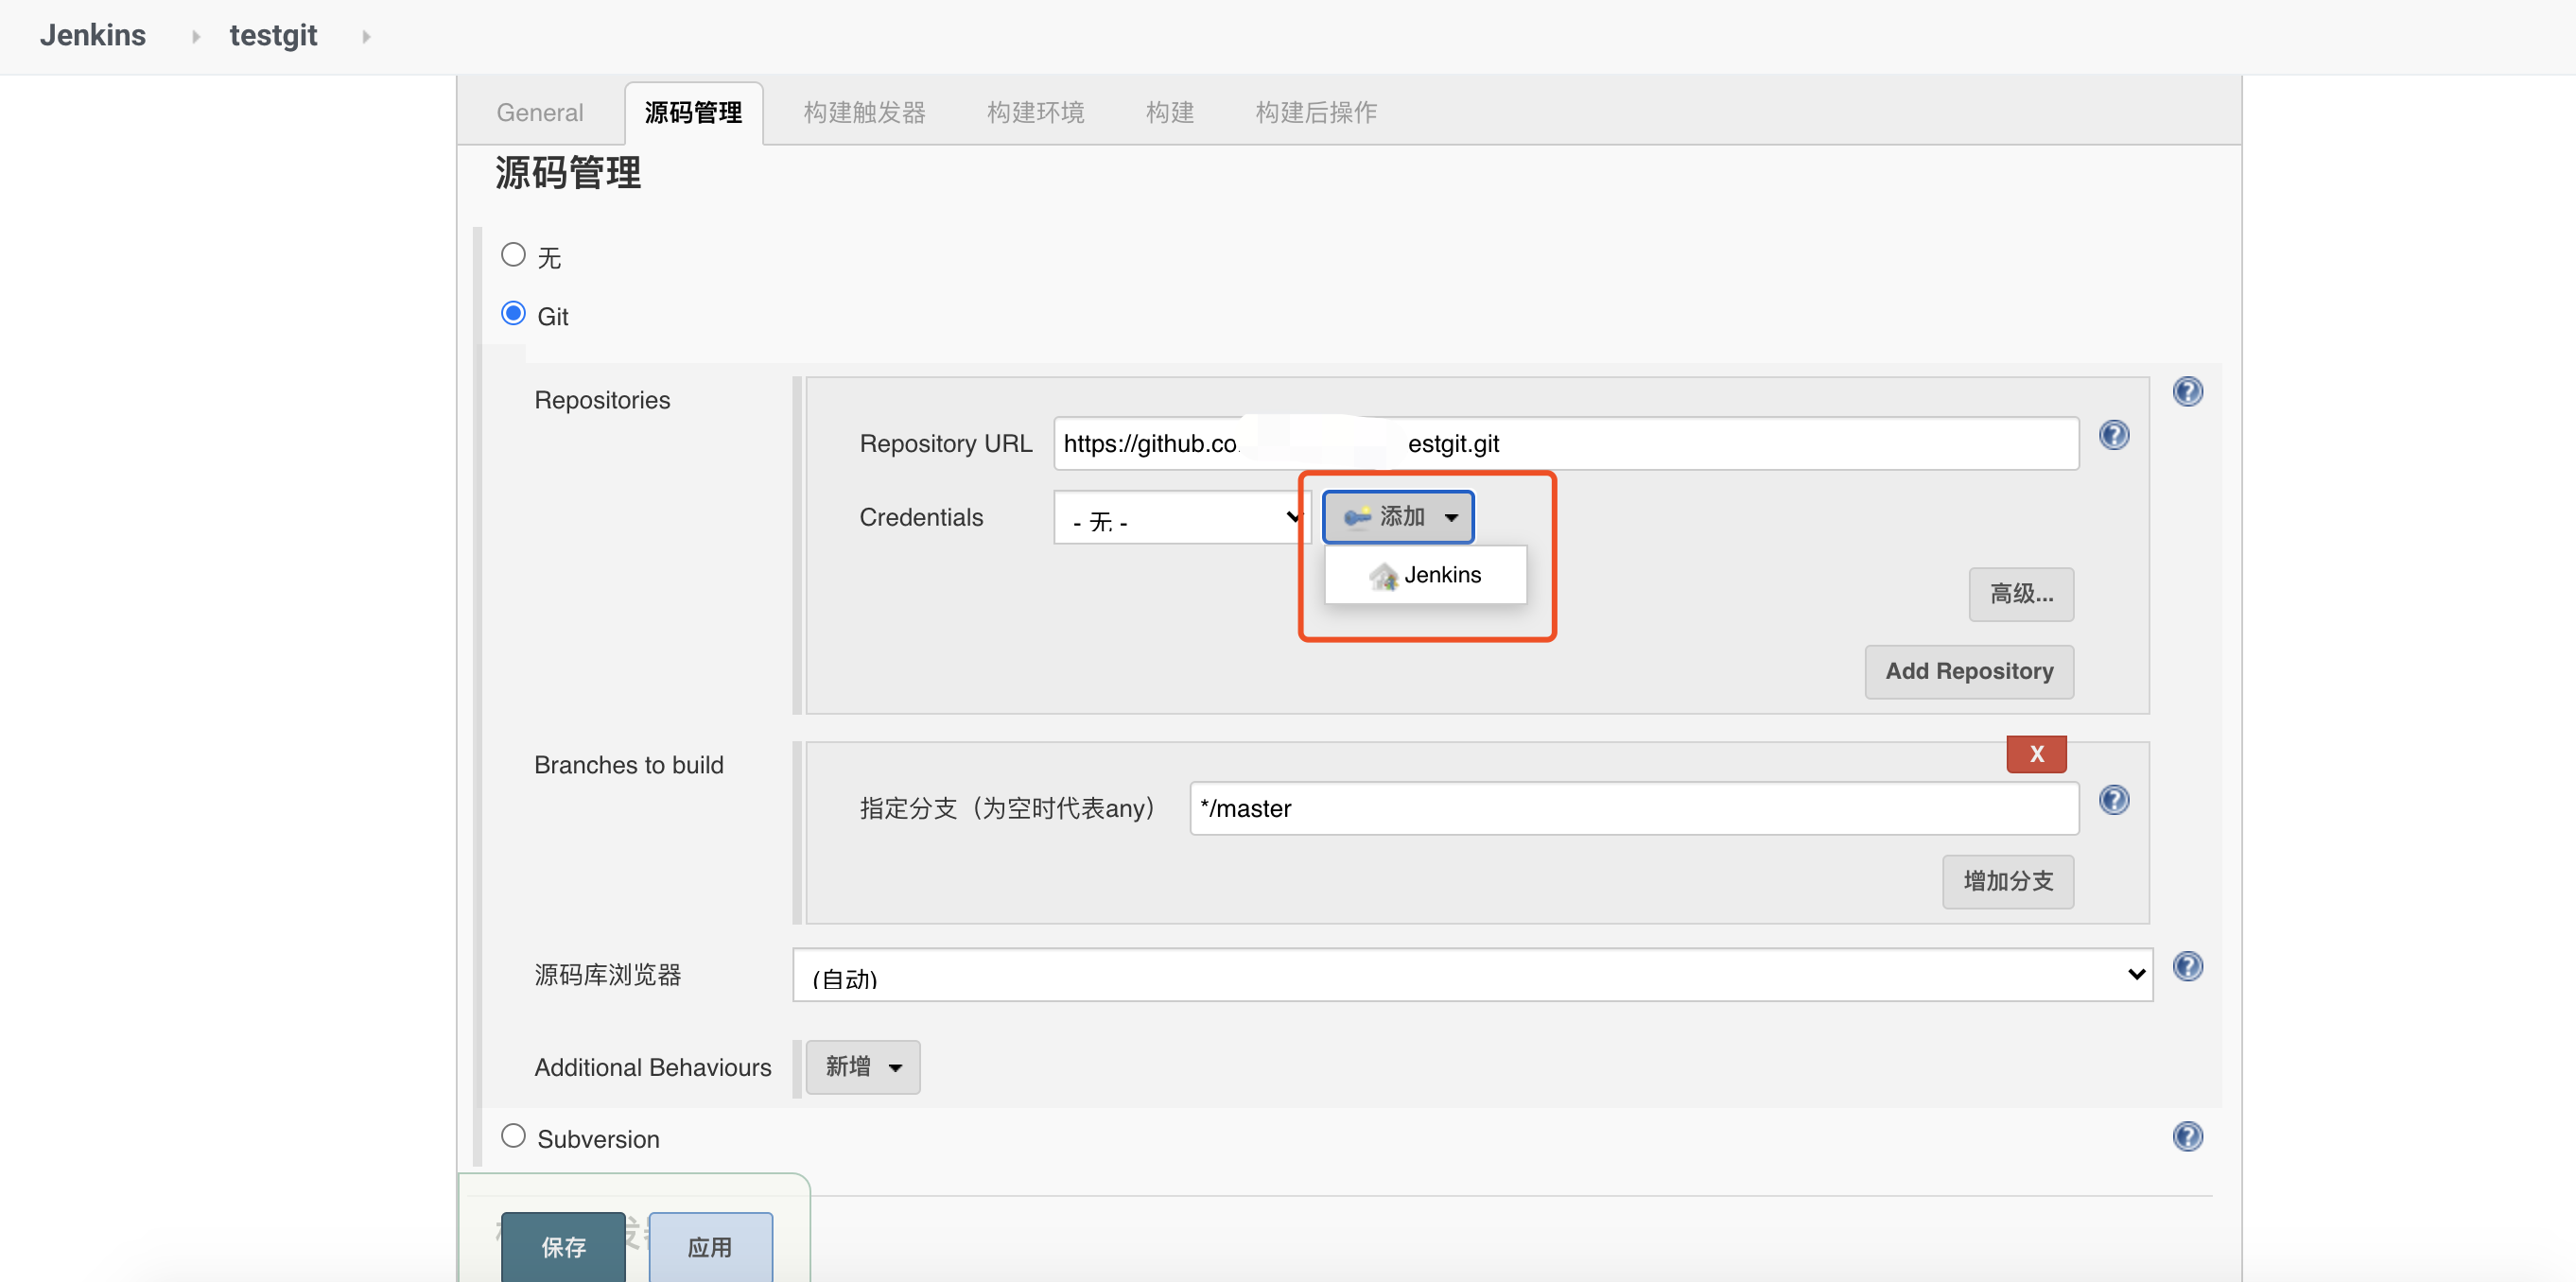2576x1282 pixels.
Task: Select the 无 source control radio
Action: (x=513, y=255)
